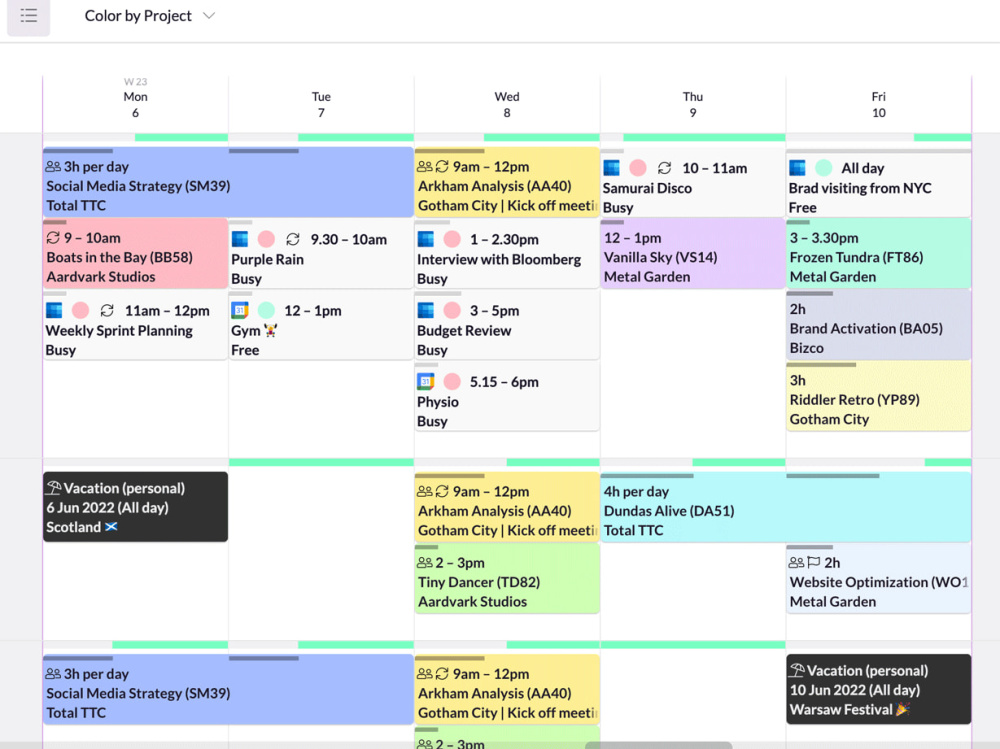Click the pink busy dot on Purple Rain

[267, 239]
